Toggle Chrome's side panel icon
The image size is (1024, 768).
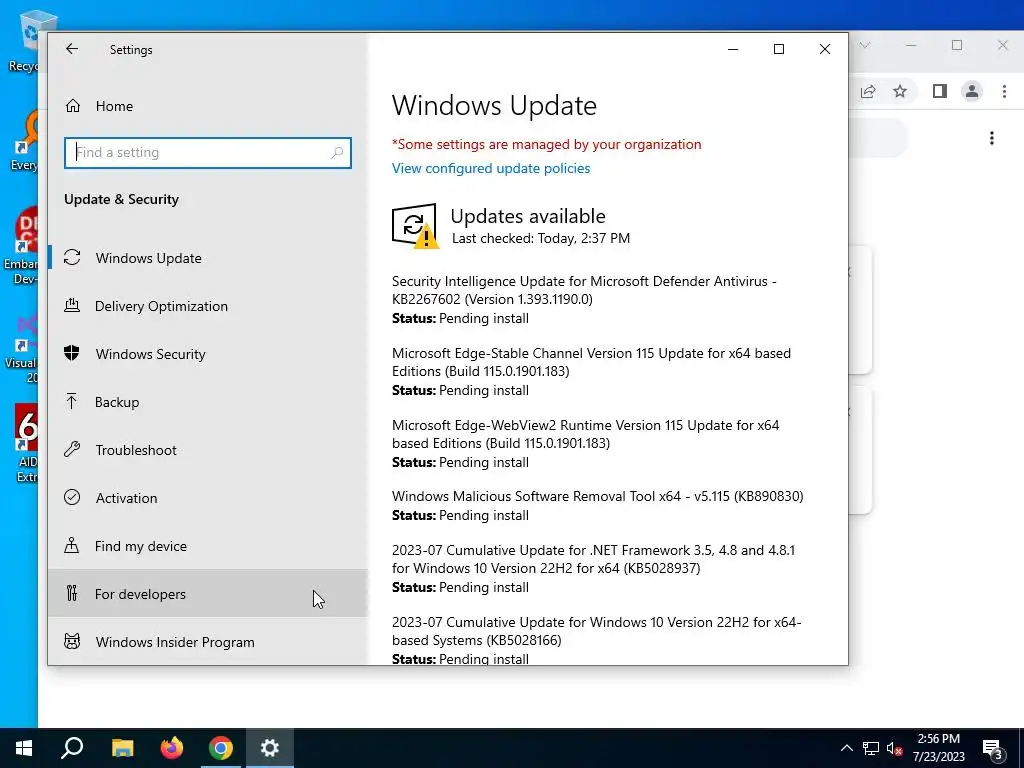click(x=940, y=91)
